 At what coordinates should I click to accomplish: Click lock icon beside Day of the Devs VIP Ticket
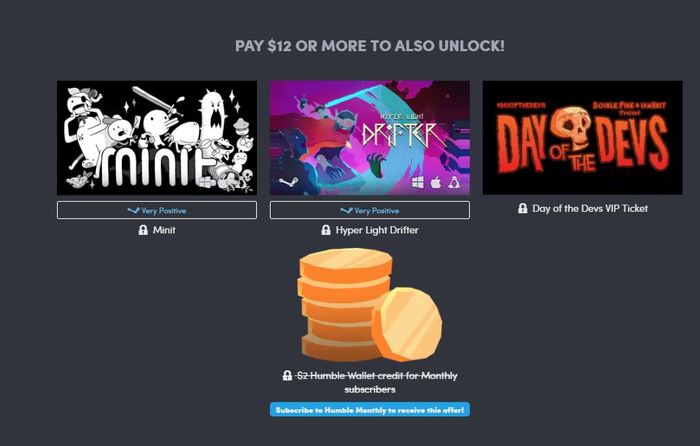pos(522,208)
